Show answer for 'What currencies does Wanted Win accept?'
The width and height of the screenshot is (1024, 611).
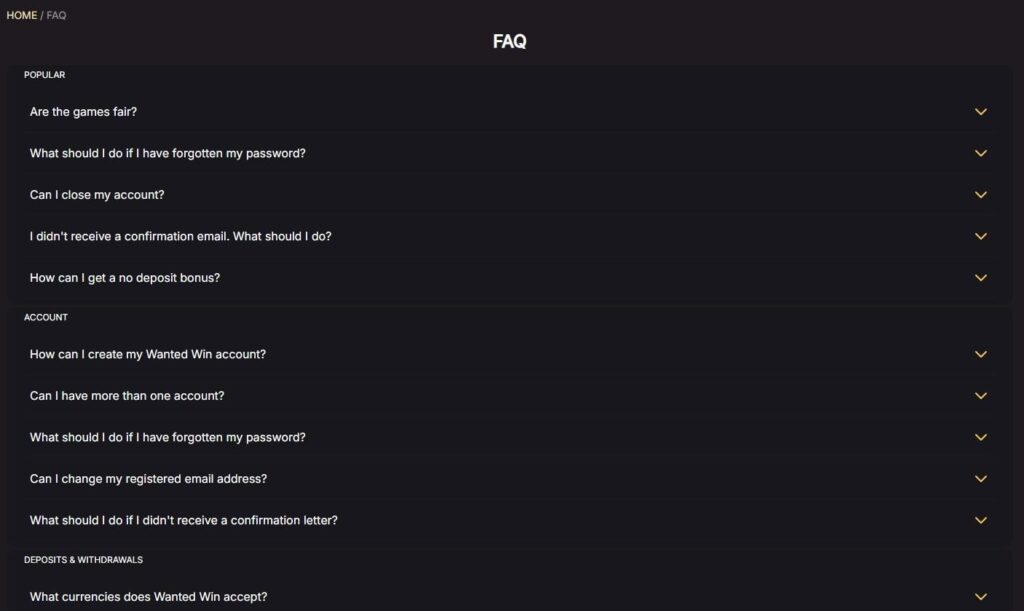[x=148, y=597]
